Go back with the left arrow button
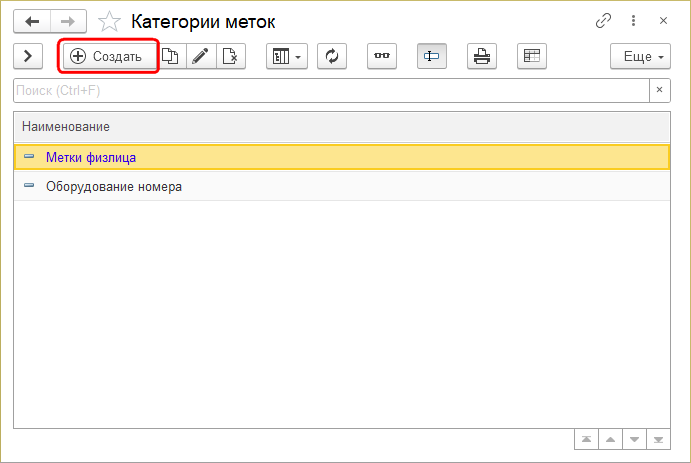691x463 pixels. tap(32, 21)
